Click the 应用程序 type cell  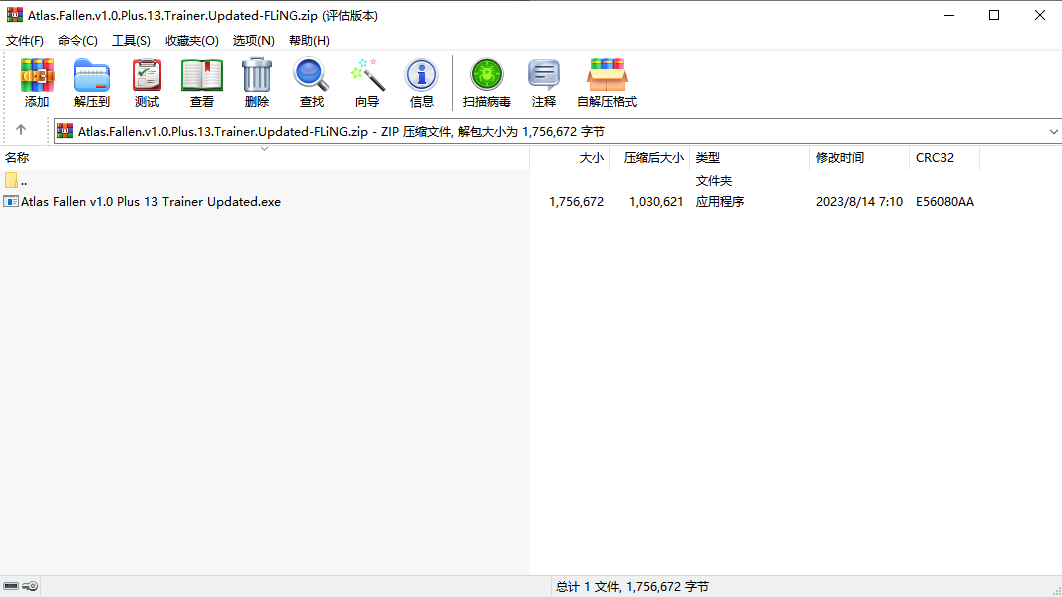[x=720, y=201]
